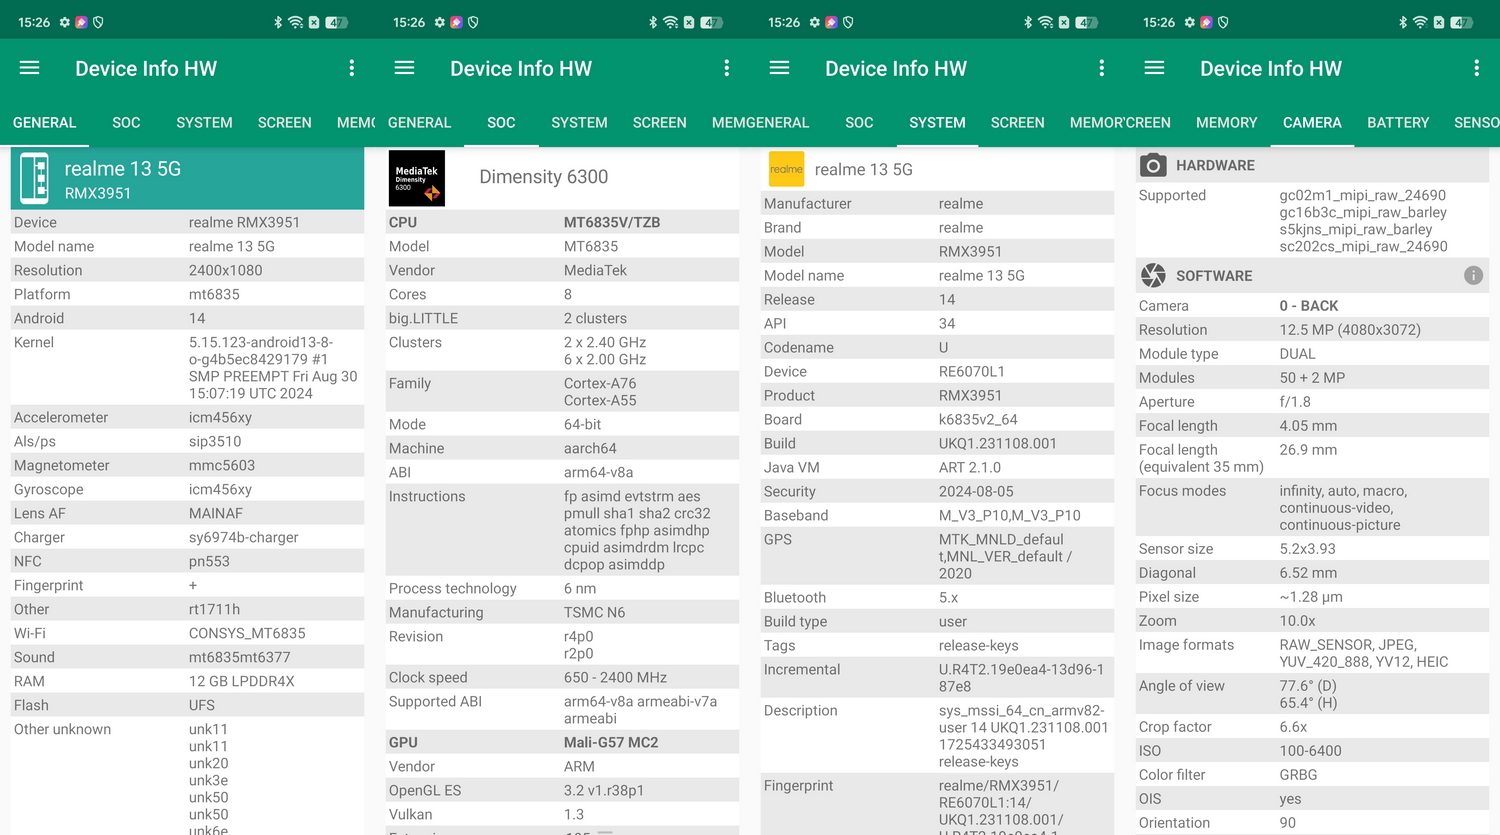1500x835 pixels.
Task: Open the three-dot overflow menu on the System info screen
Action: click(x=1101, y=68)
